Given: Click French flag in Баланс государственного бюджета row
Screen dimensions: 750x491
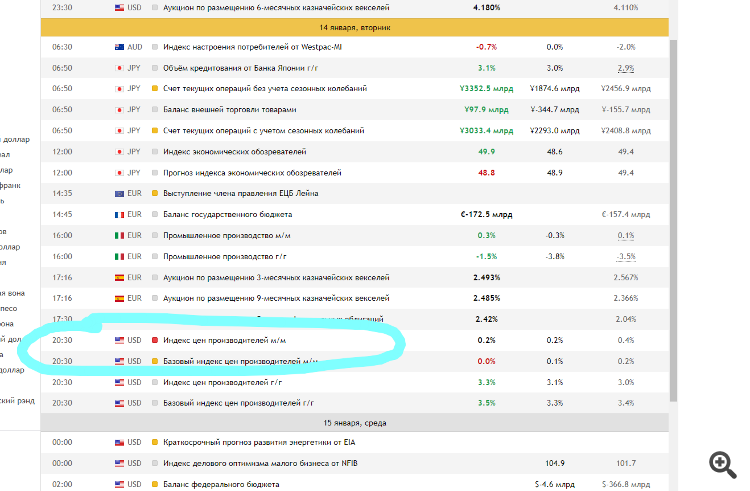Looking at the screenshot, I should (120, 215).
